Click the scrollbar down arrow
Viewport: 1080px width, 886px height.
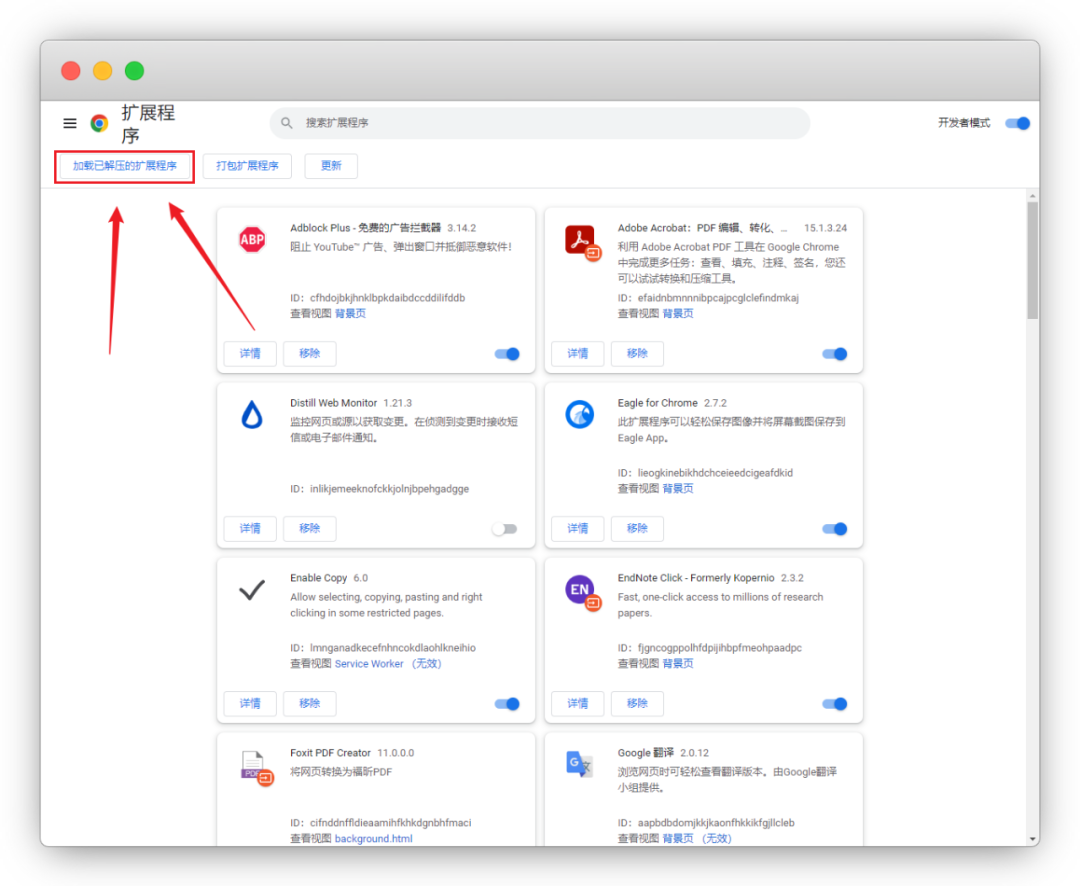point(1032,839)
